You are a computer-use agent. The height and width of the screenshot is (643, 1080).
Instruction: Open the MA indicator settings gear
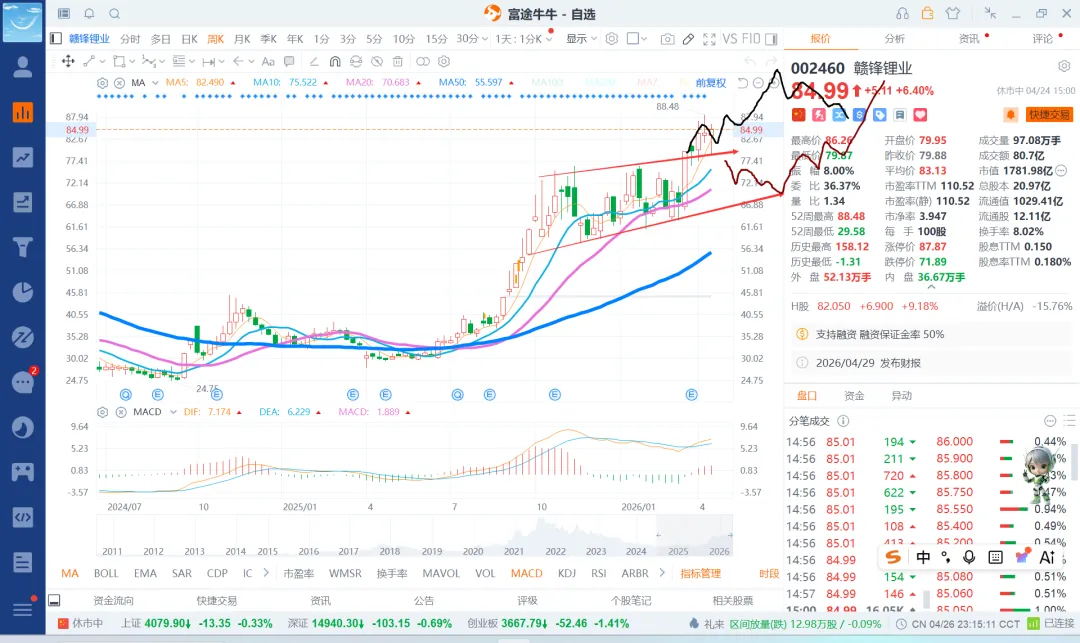coord(103,83)
